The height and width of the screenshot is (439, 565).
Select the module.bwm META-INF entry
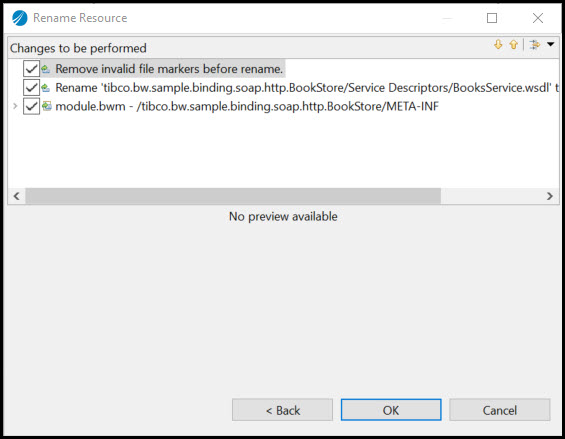[x=247, y=106]
